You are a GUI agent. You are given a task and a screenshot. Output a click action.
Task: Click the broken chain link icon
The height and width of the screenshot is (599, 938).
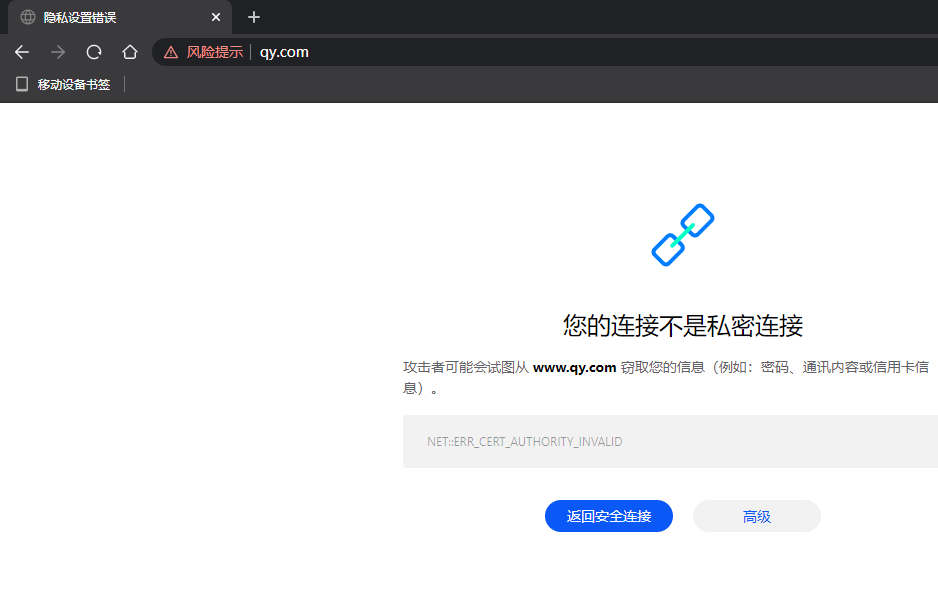point(683,235)
